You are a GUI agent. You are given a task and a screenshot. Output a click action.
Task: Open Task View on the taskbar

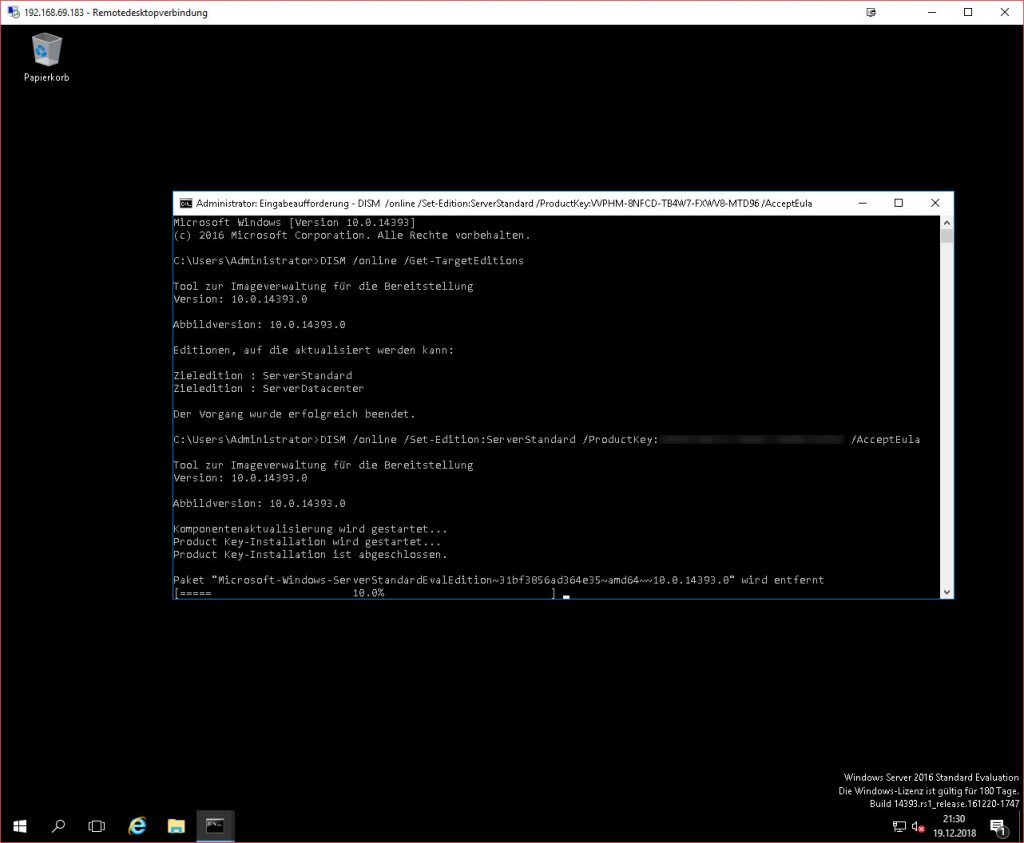point(97,826)
